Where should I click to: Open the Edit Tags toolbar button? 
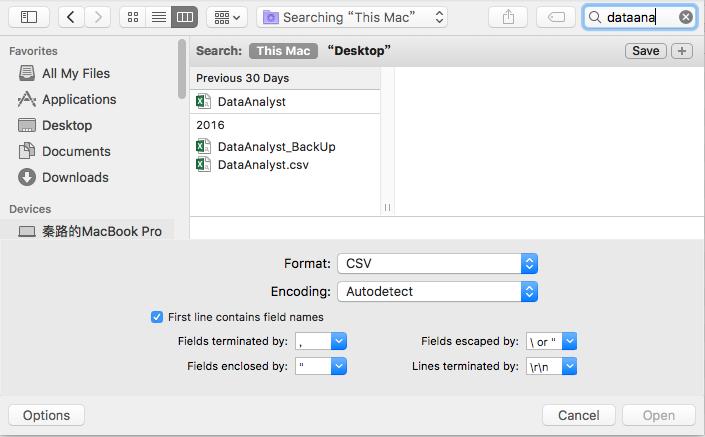tap(556, 17)
